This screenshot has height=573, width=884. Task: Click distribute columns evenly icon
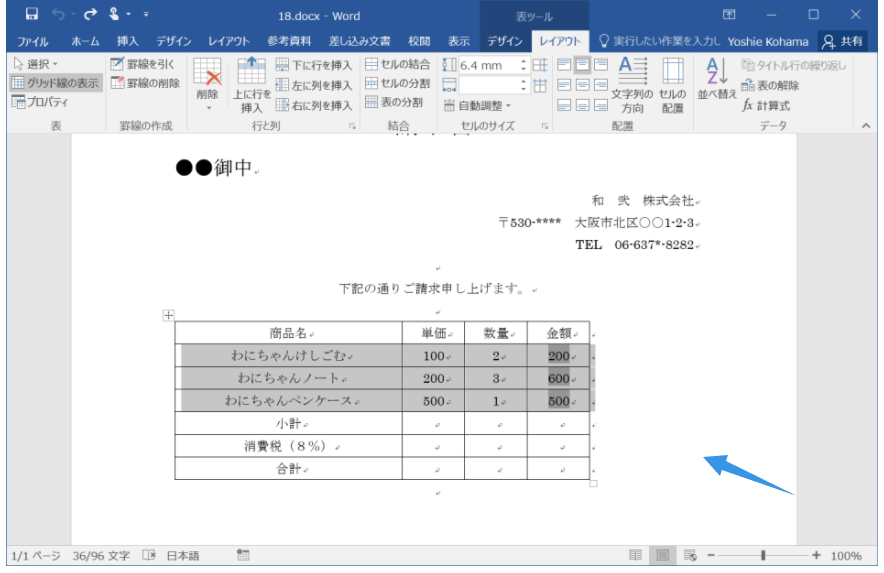540,86
